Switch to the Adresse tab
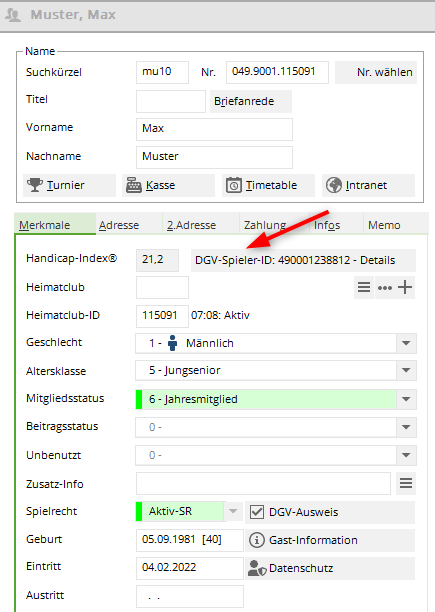Screen dimensions: 435x612 (119, 225)
